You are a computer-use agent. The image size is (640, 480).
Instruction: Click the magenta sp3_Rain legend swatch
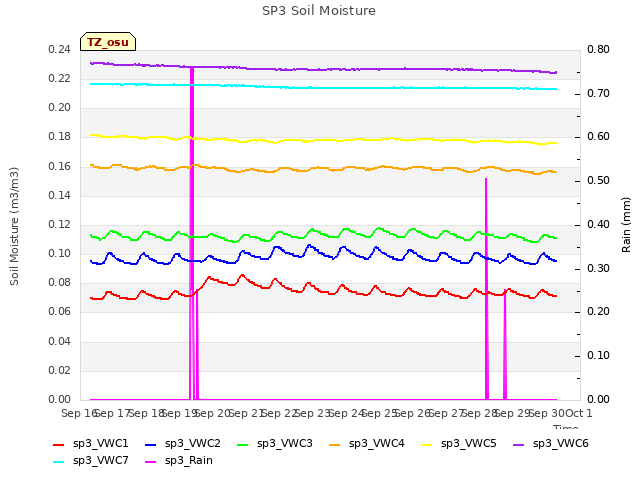151,462
